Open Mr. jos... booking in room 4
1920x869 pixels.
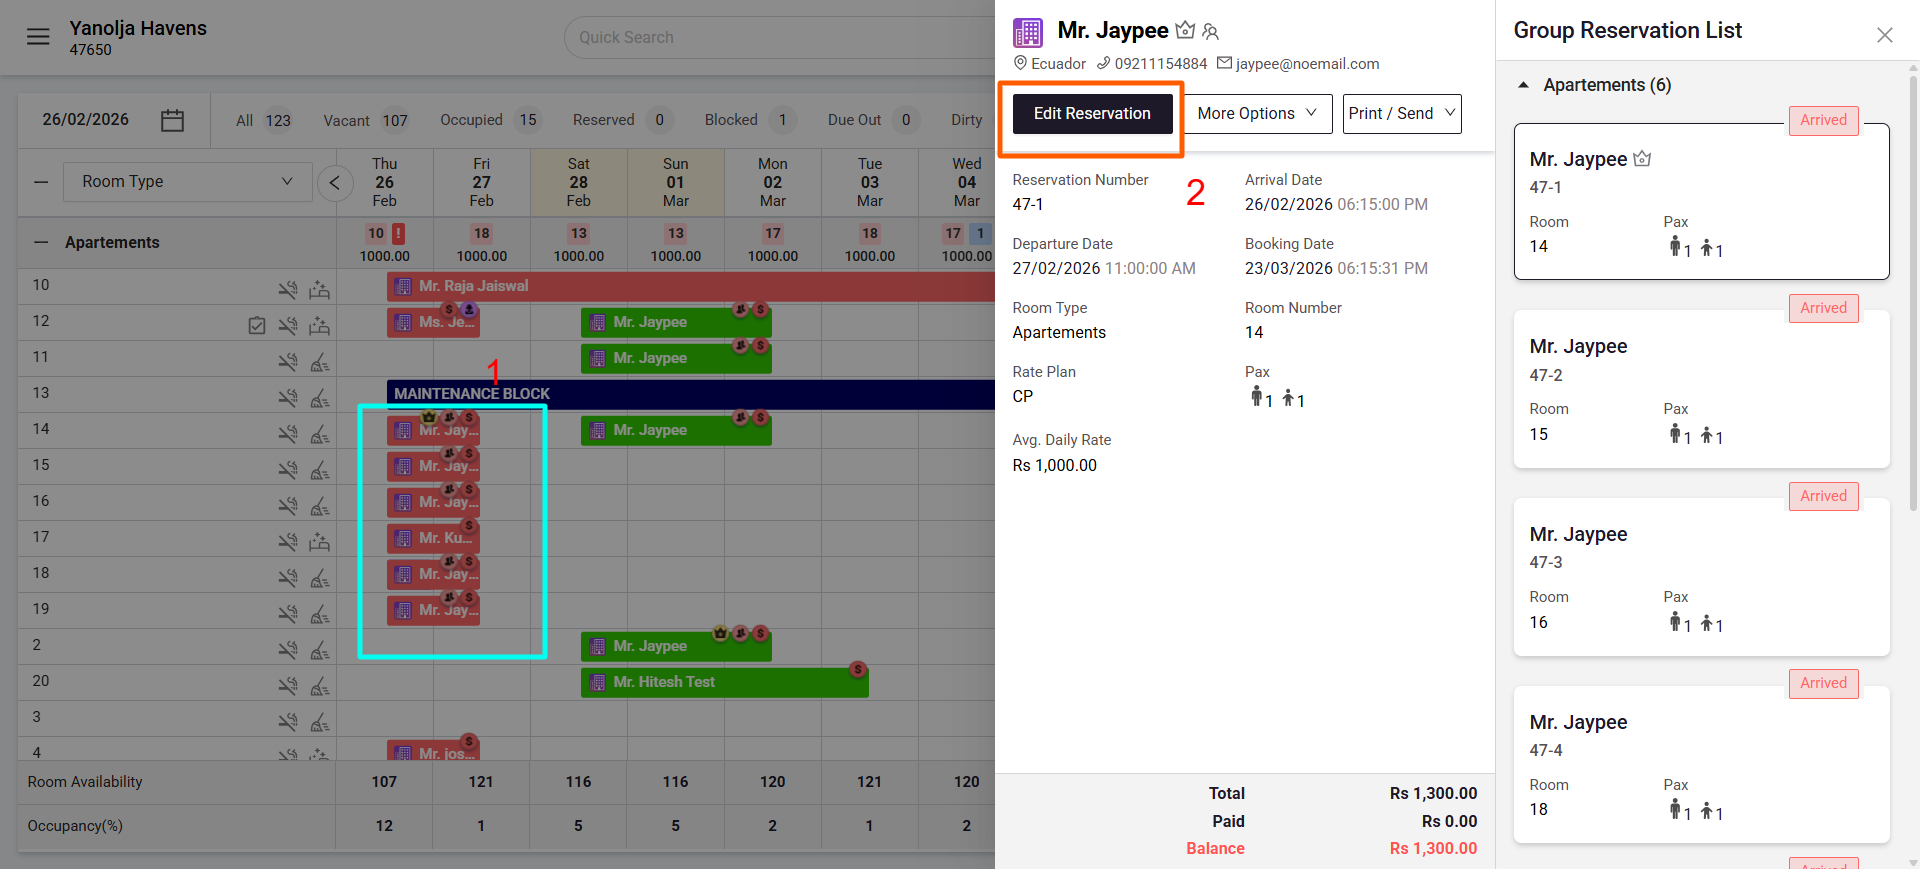(x=433, y=752)
